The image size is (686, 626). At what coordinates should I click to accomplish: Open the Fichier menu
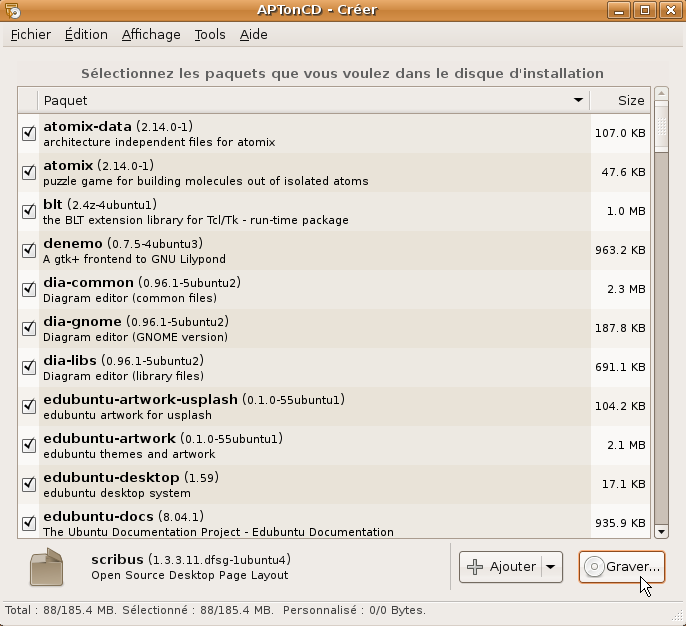point(31,35)
